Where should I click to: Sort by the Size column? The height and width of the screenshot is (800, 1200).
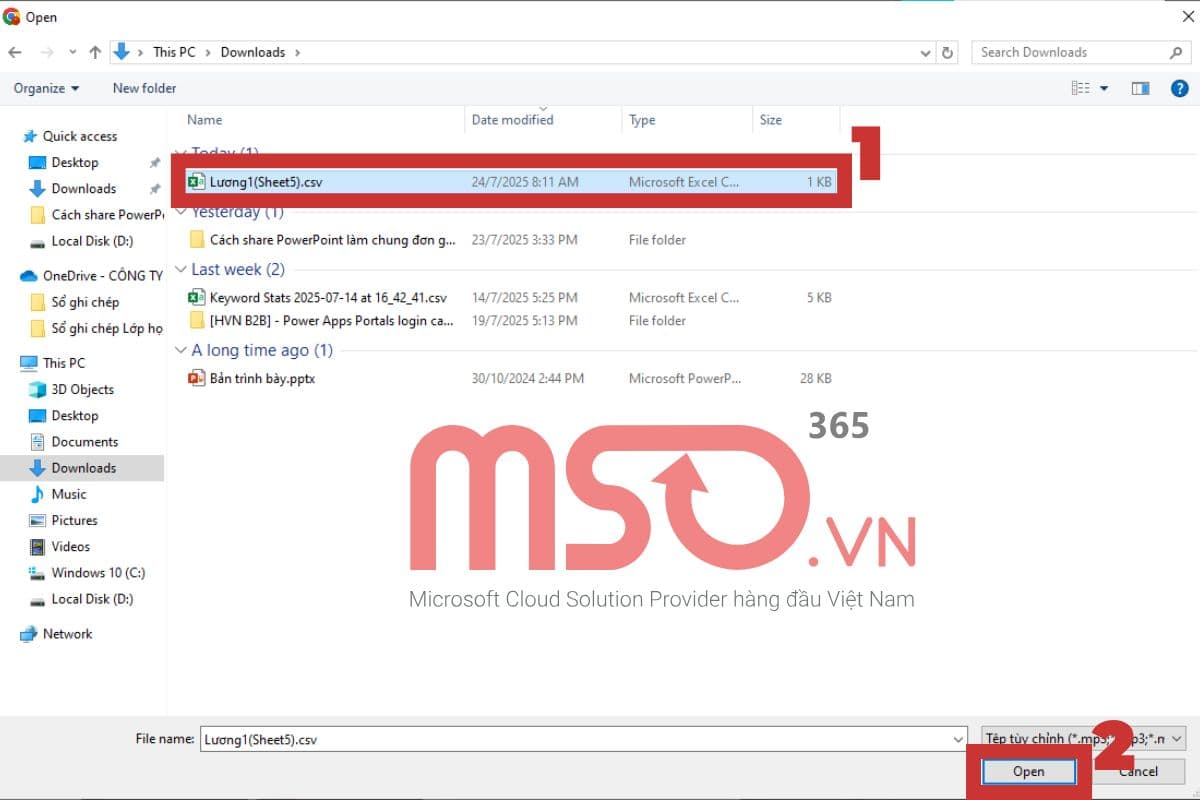click(x=770, y=120)
